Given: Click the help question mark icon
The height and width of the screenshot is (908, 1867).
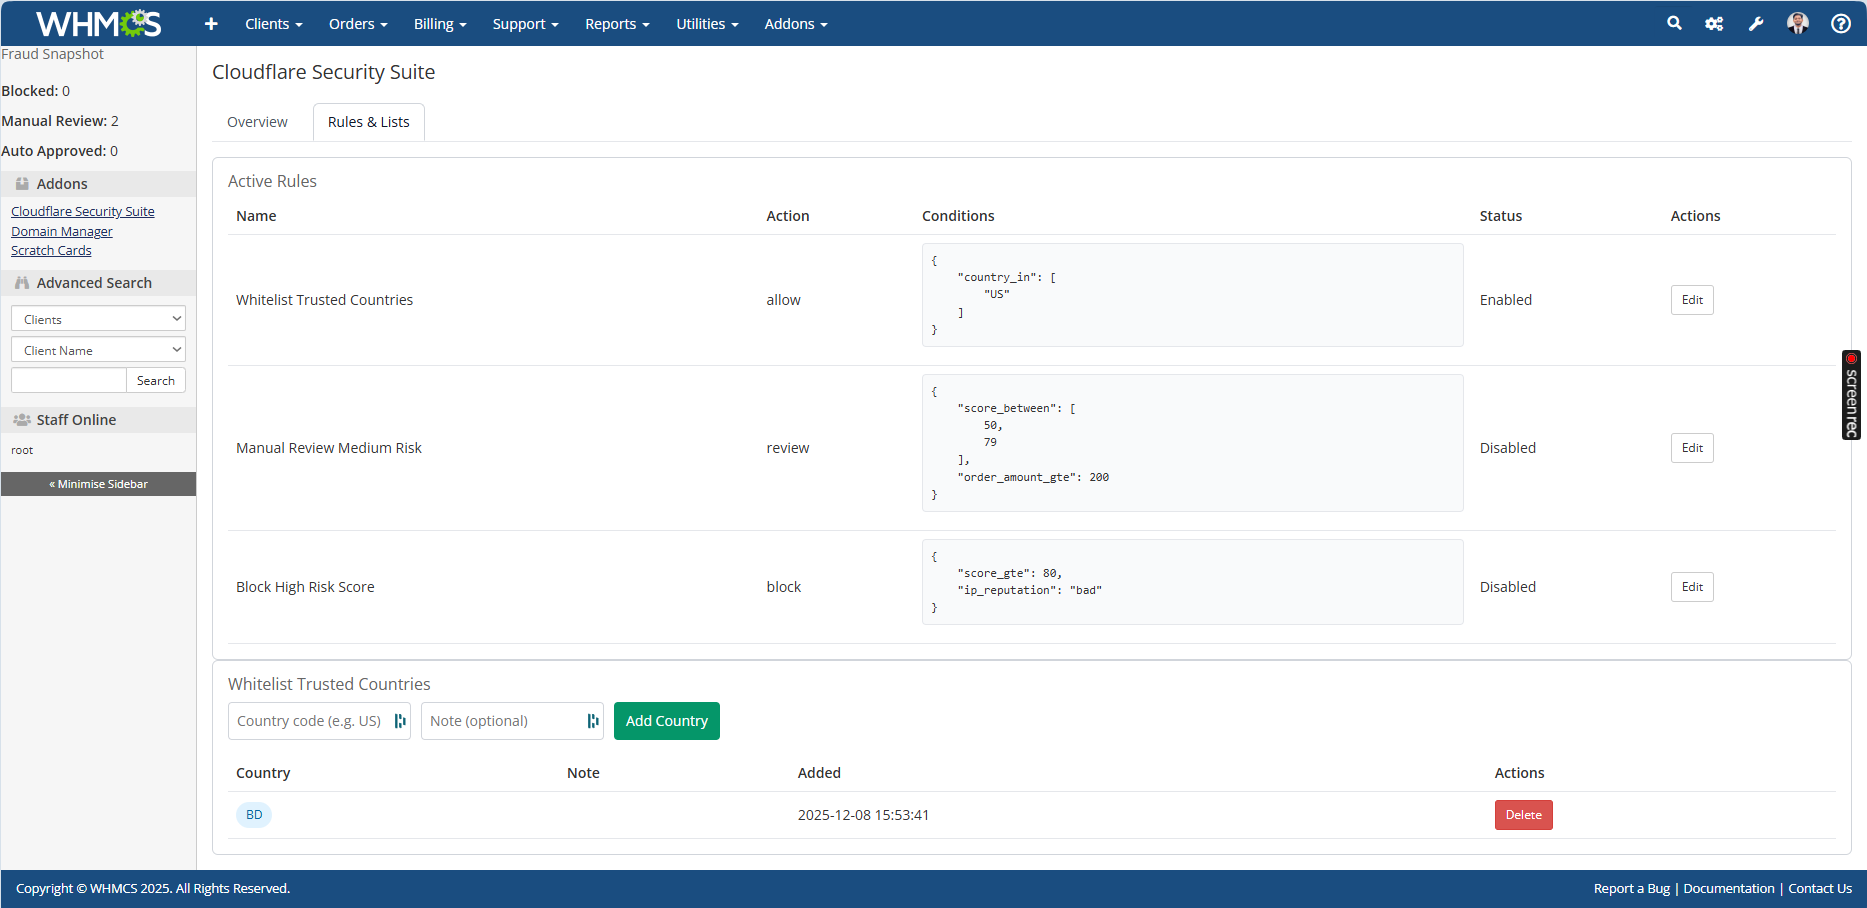Looking at the screenshot, I should pos(1840,24).
